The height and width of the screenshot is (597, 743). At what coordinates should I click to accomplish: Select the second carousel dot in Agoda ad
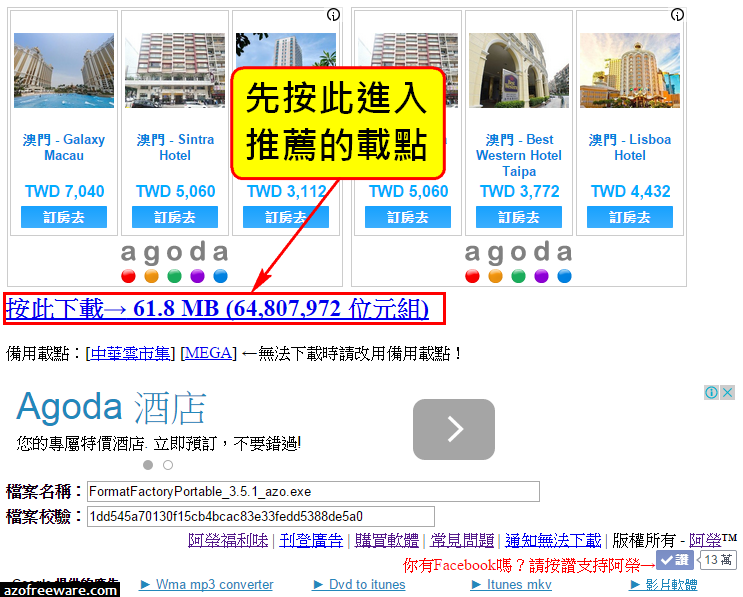(x=168, y=465)
